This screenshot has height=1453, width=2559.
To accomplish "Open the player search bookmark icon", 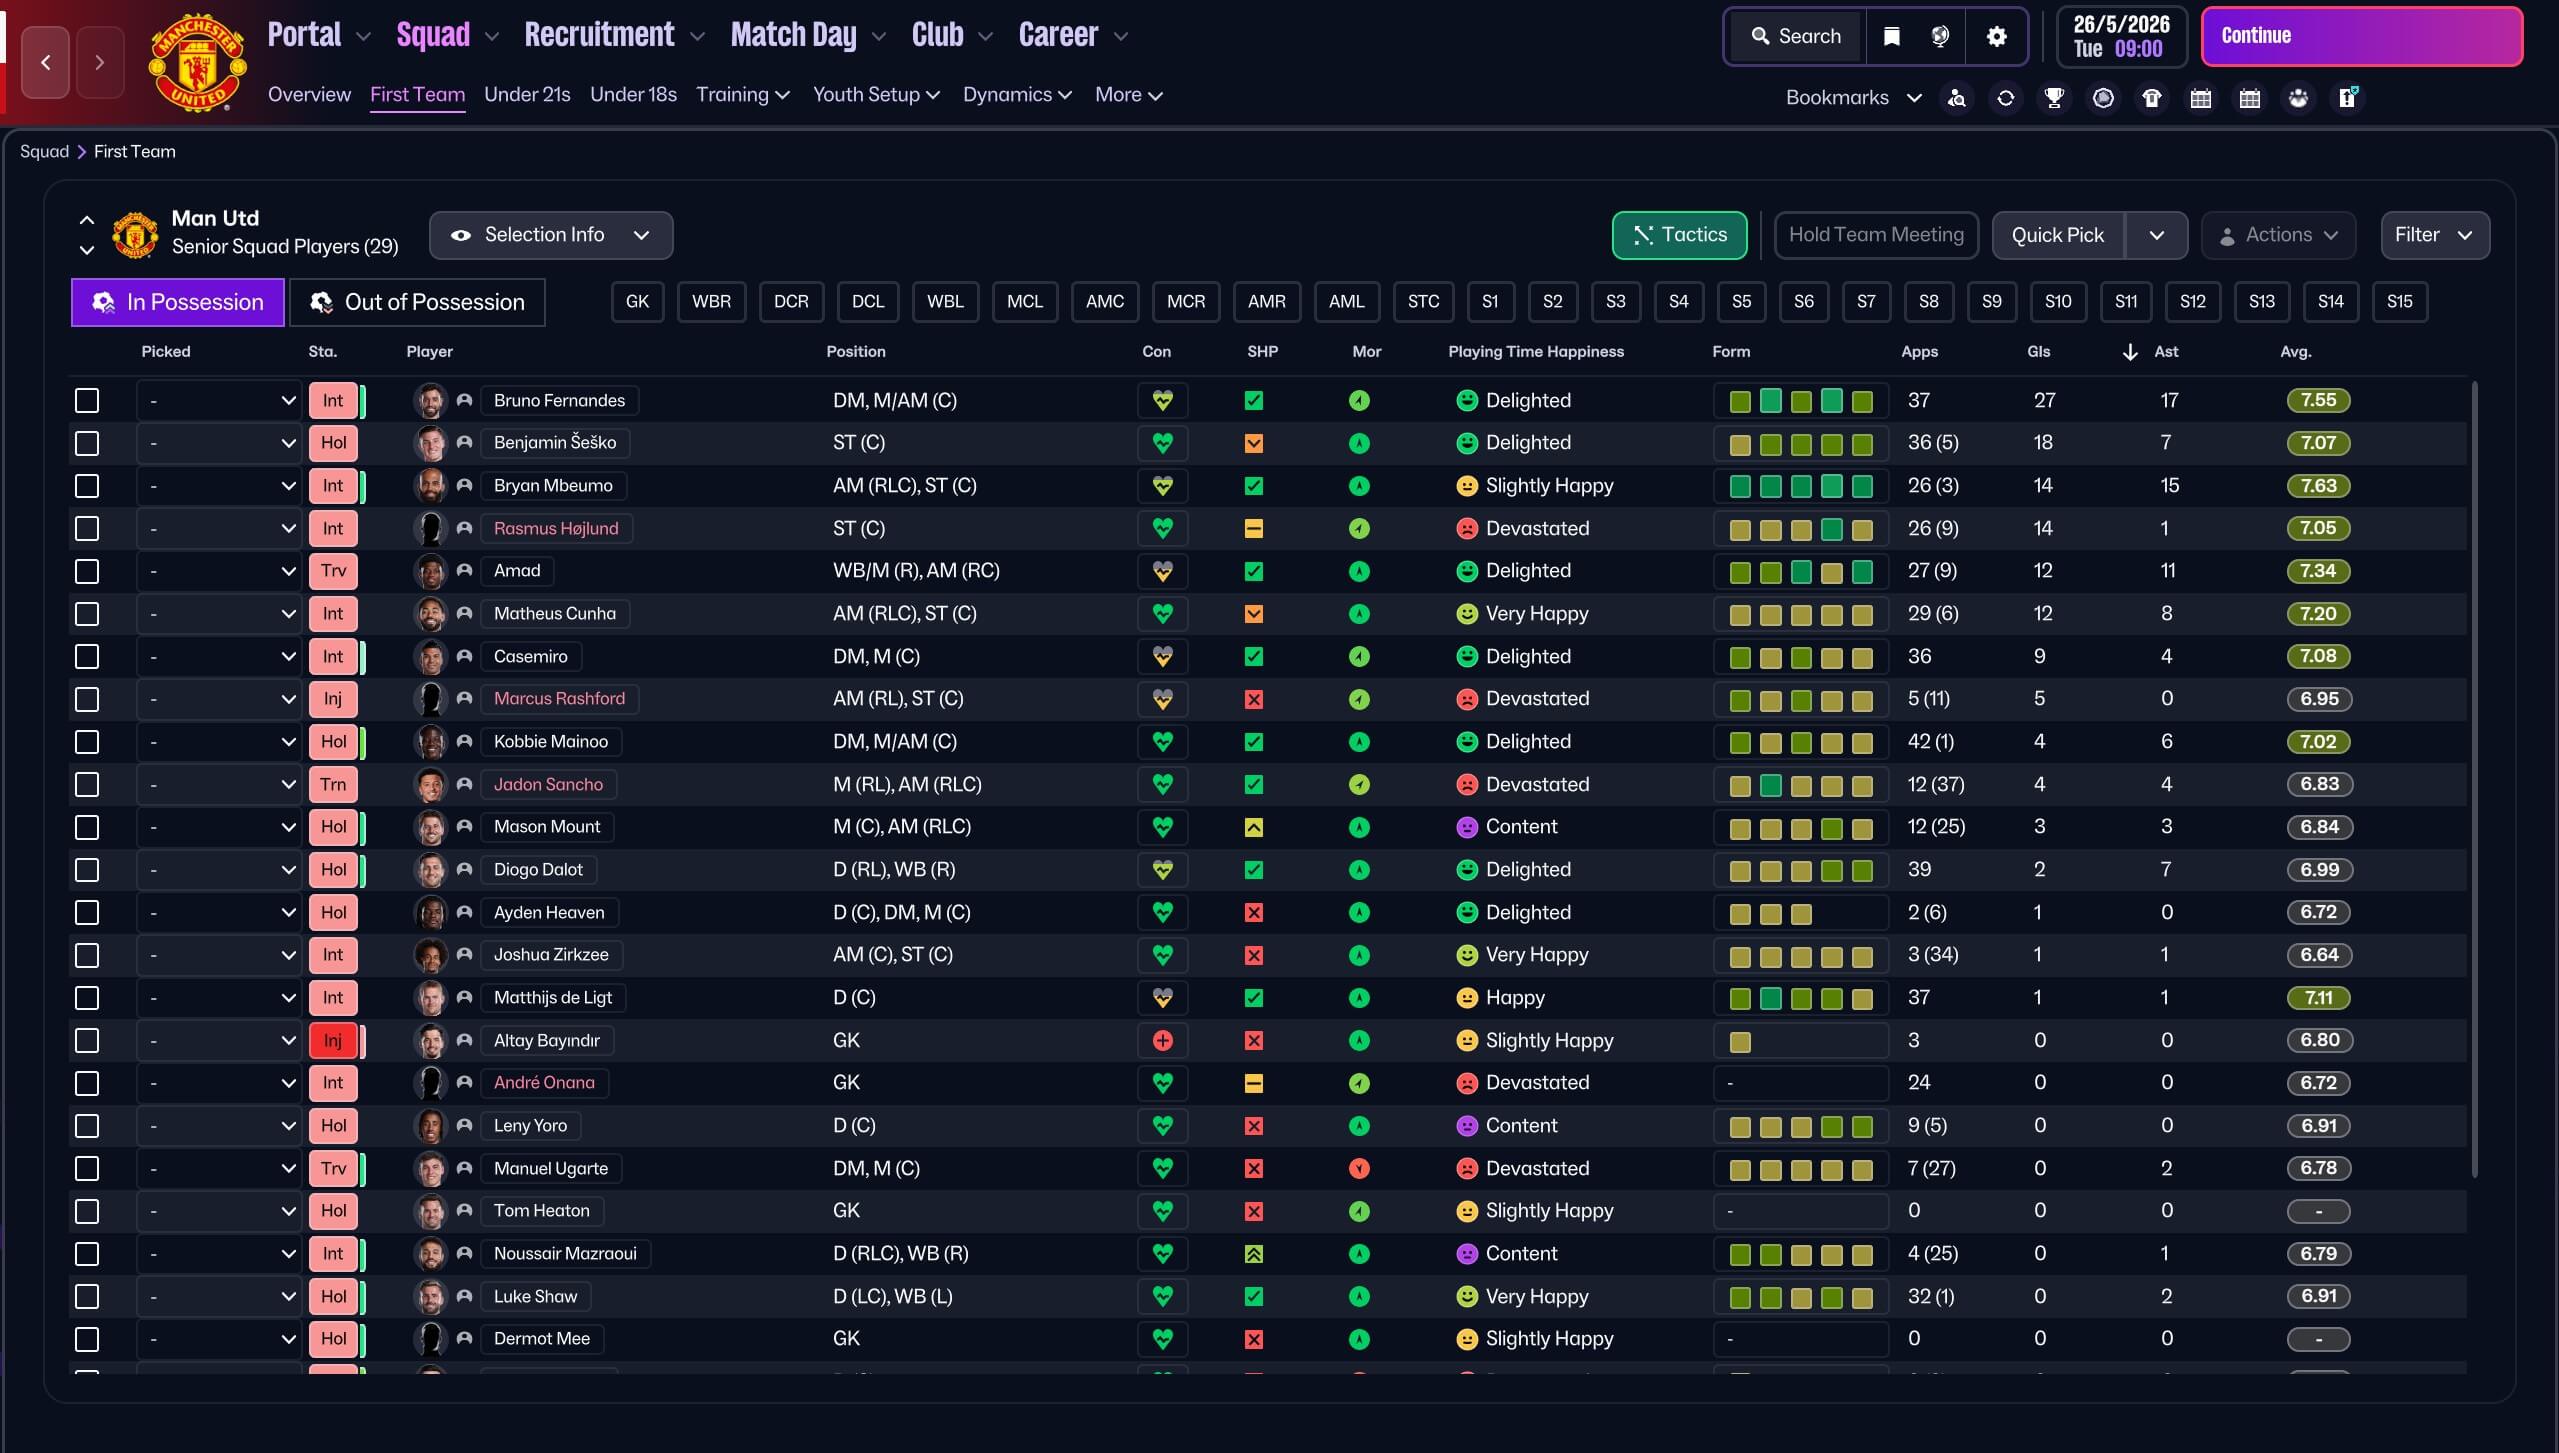I will click(x=1957, y=98).
